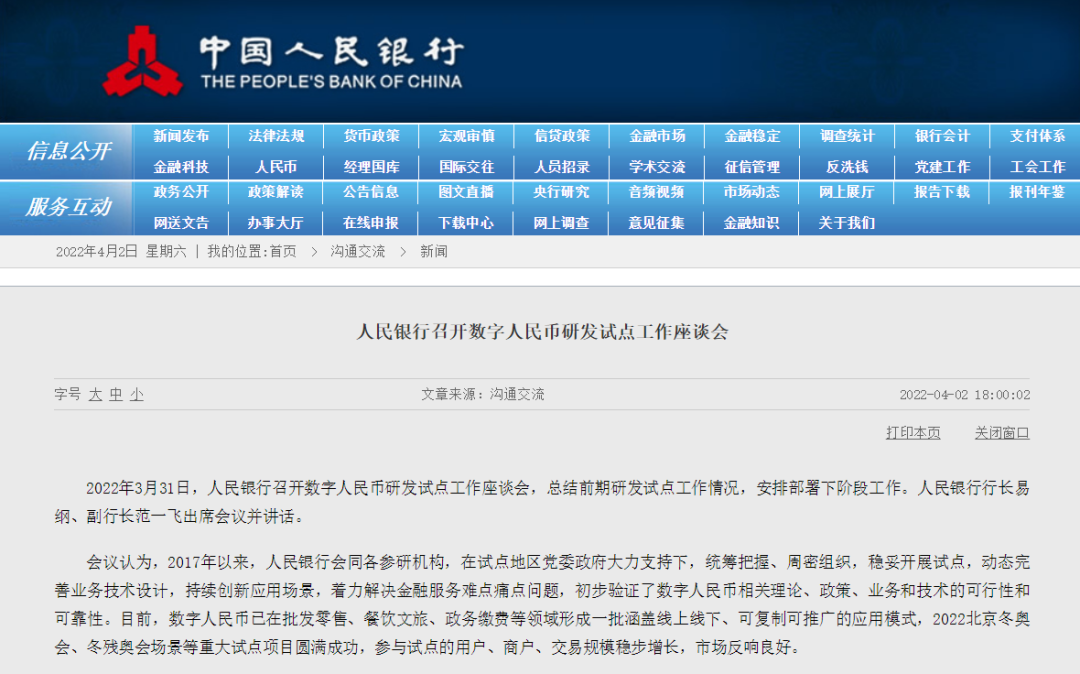
Task: Click the People's Bank of China logo
Action: pyautogui.click(x=143, y=60)
